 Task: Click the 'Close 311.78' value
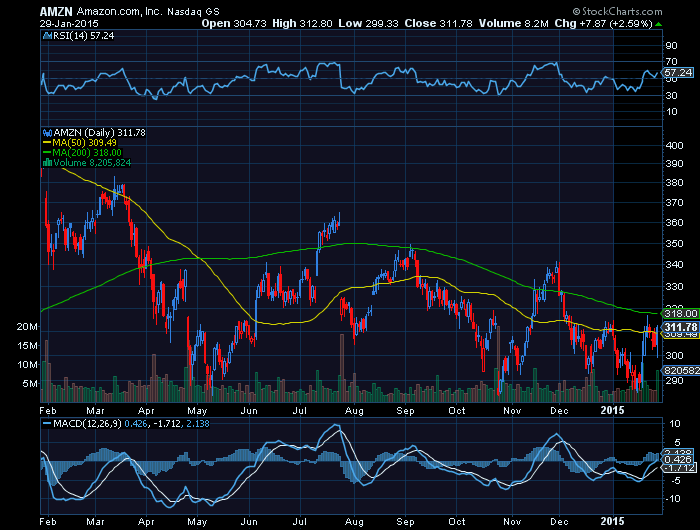click(438, 24)
